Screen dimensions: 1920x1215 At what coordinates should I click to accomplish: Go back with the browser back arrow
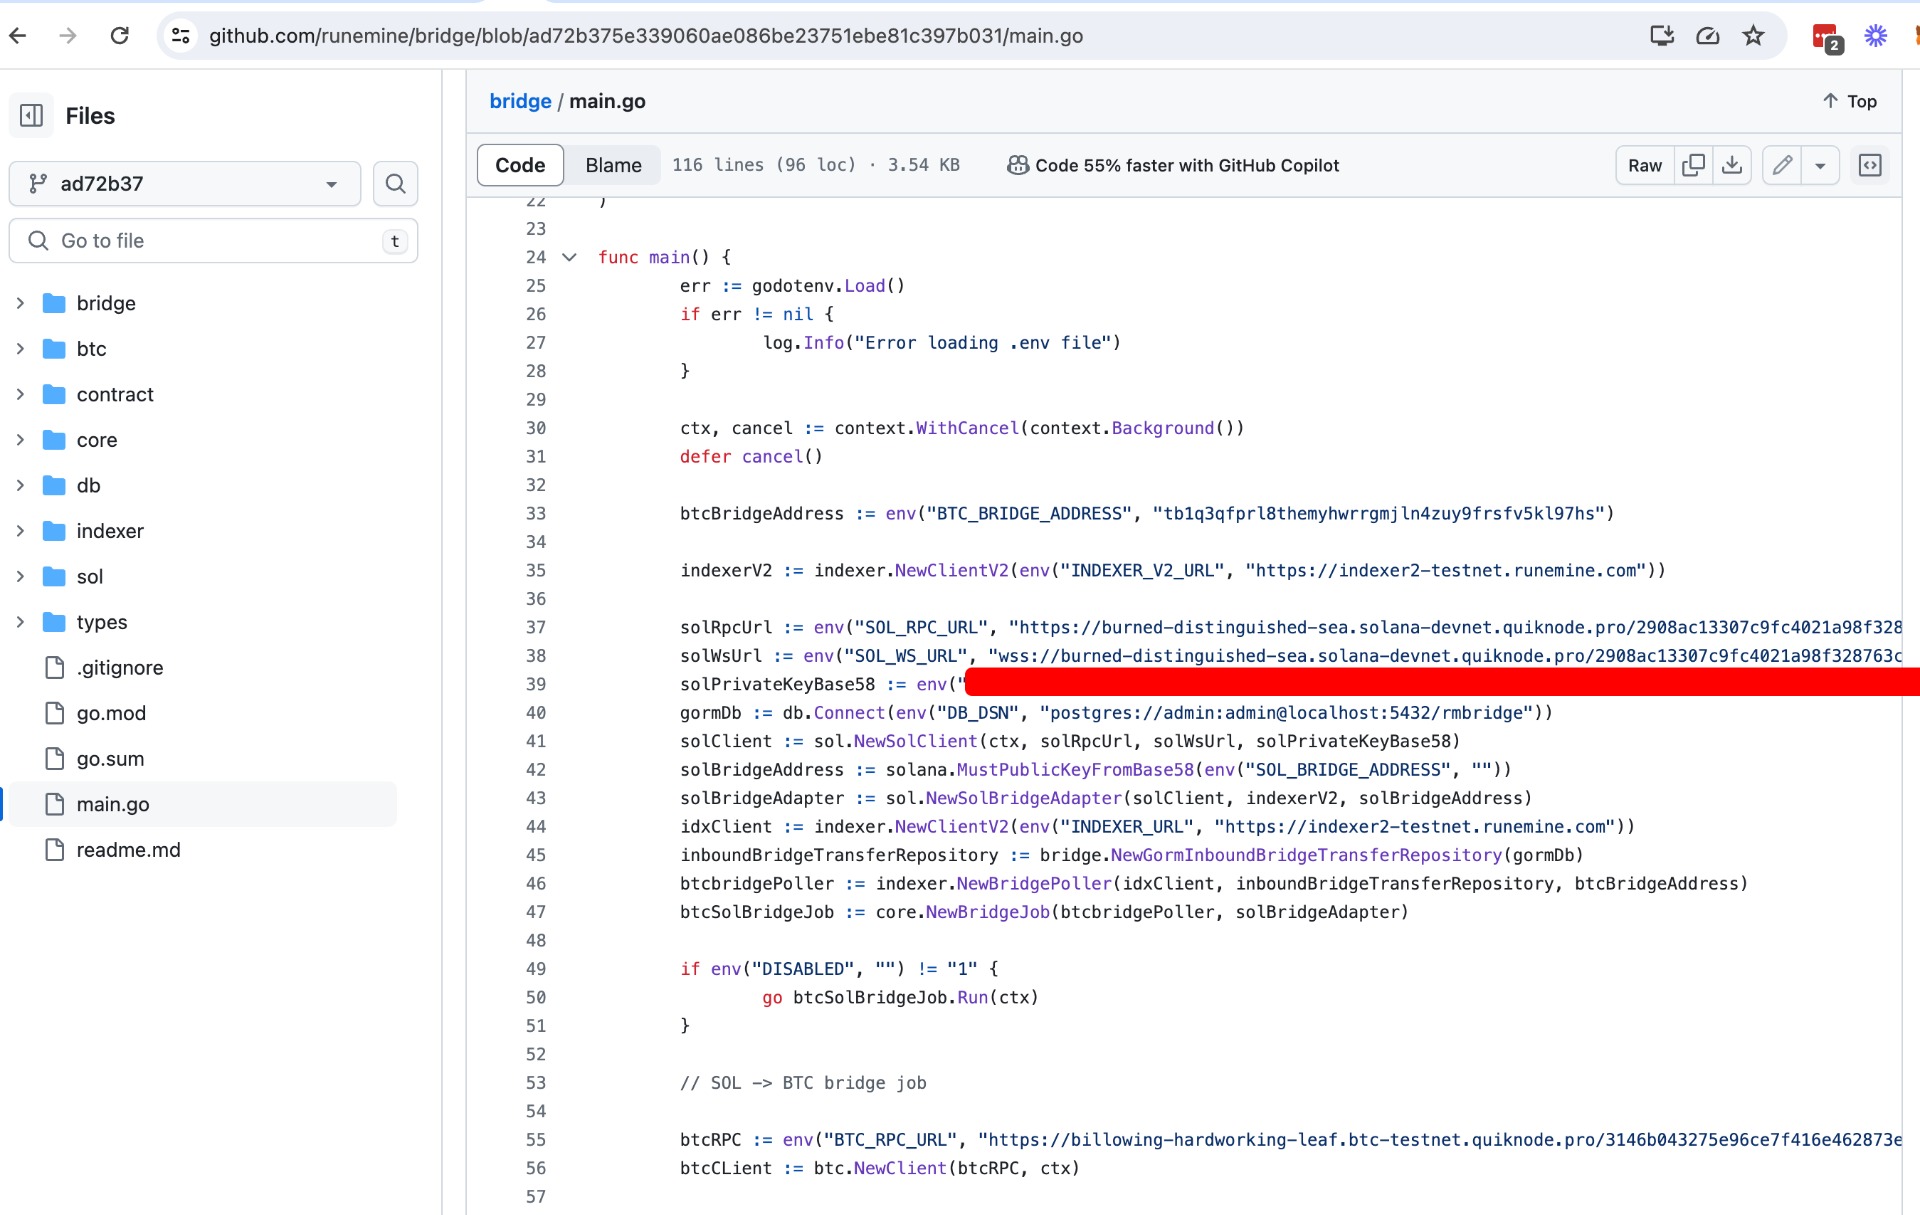pos(18,36)
